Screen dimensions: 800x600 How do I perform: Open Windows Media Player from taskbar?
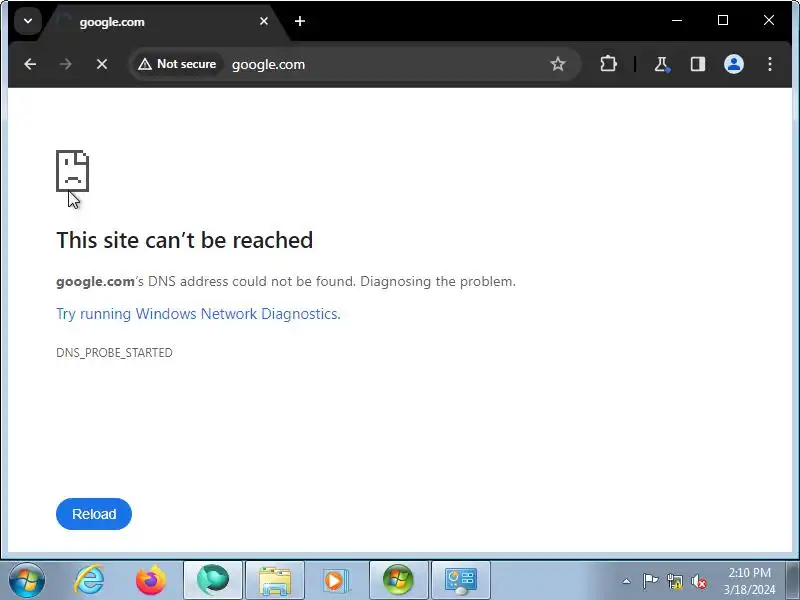[x=337, y=580]
